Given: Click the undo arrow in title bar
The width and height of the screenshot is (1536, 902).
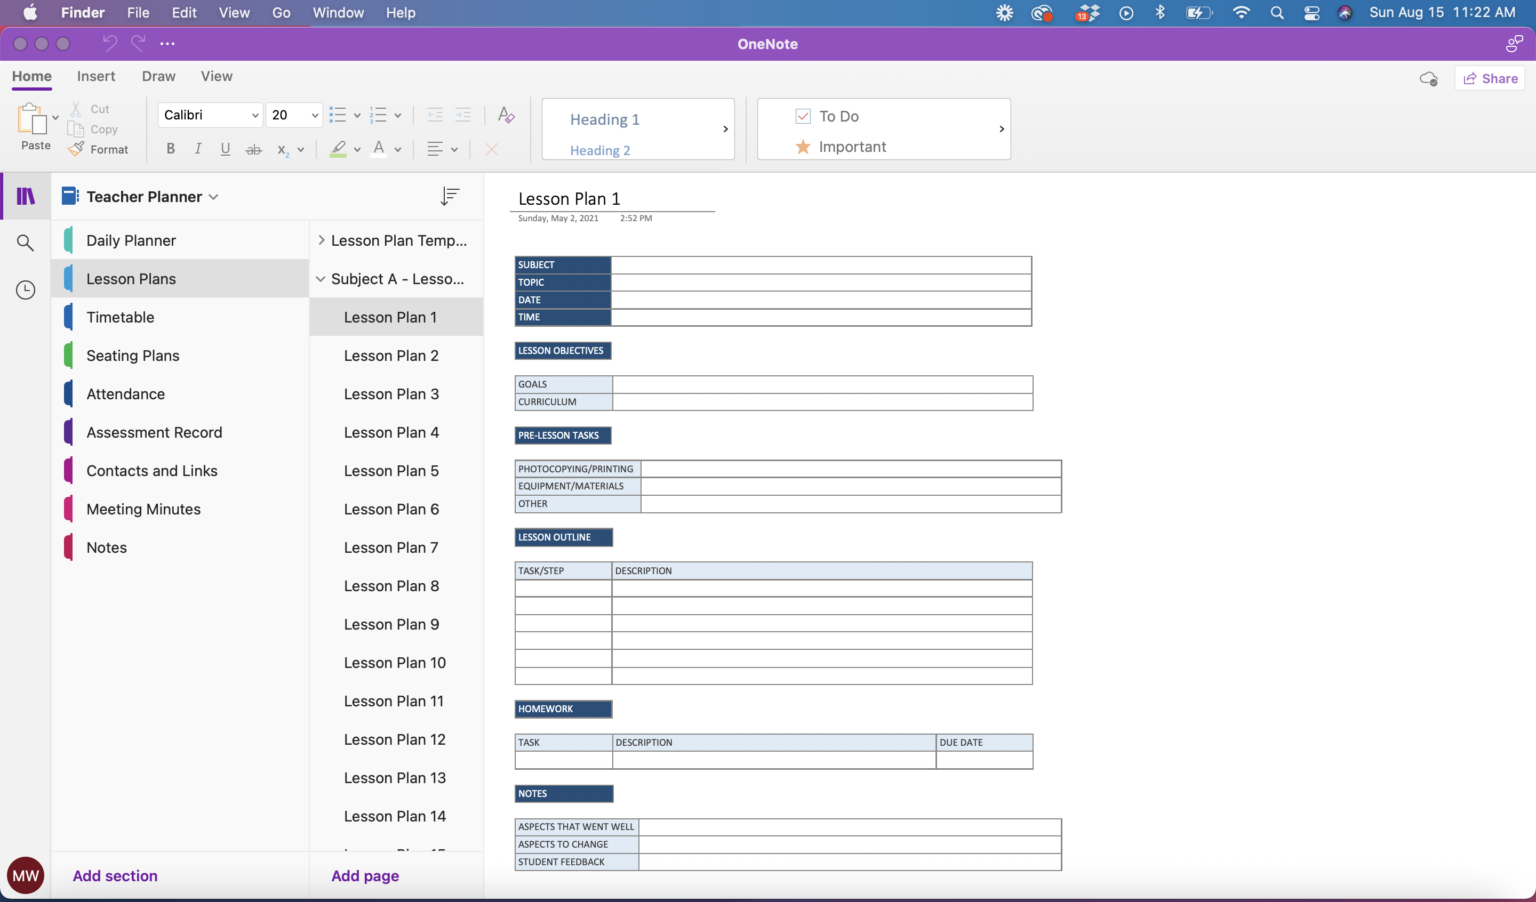Looking at the screenshot, I should coord(110,43).
